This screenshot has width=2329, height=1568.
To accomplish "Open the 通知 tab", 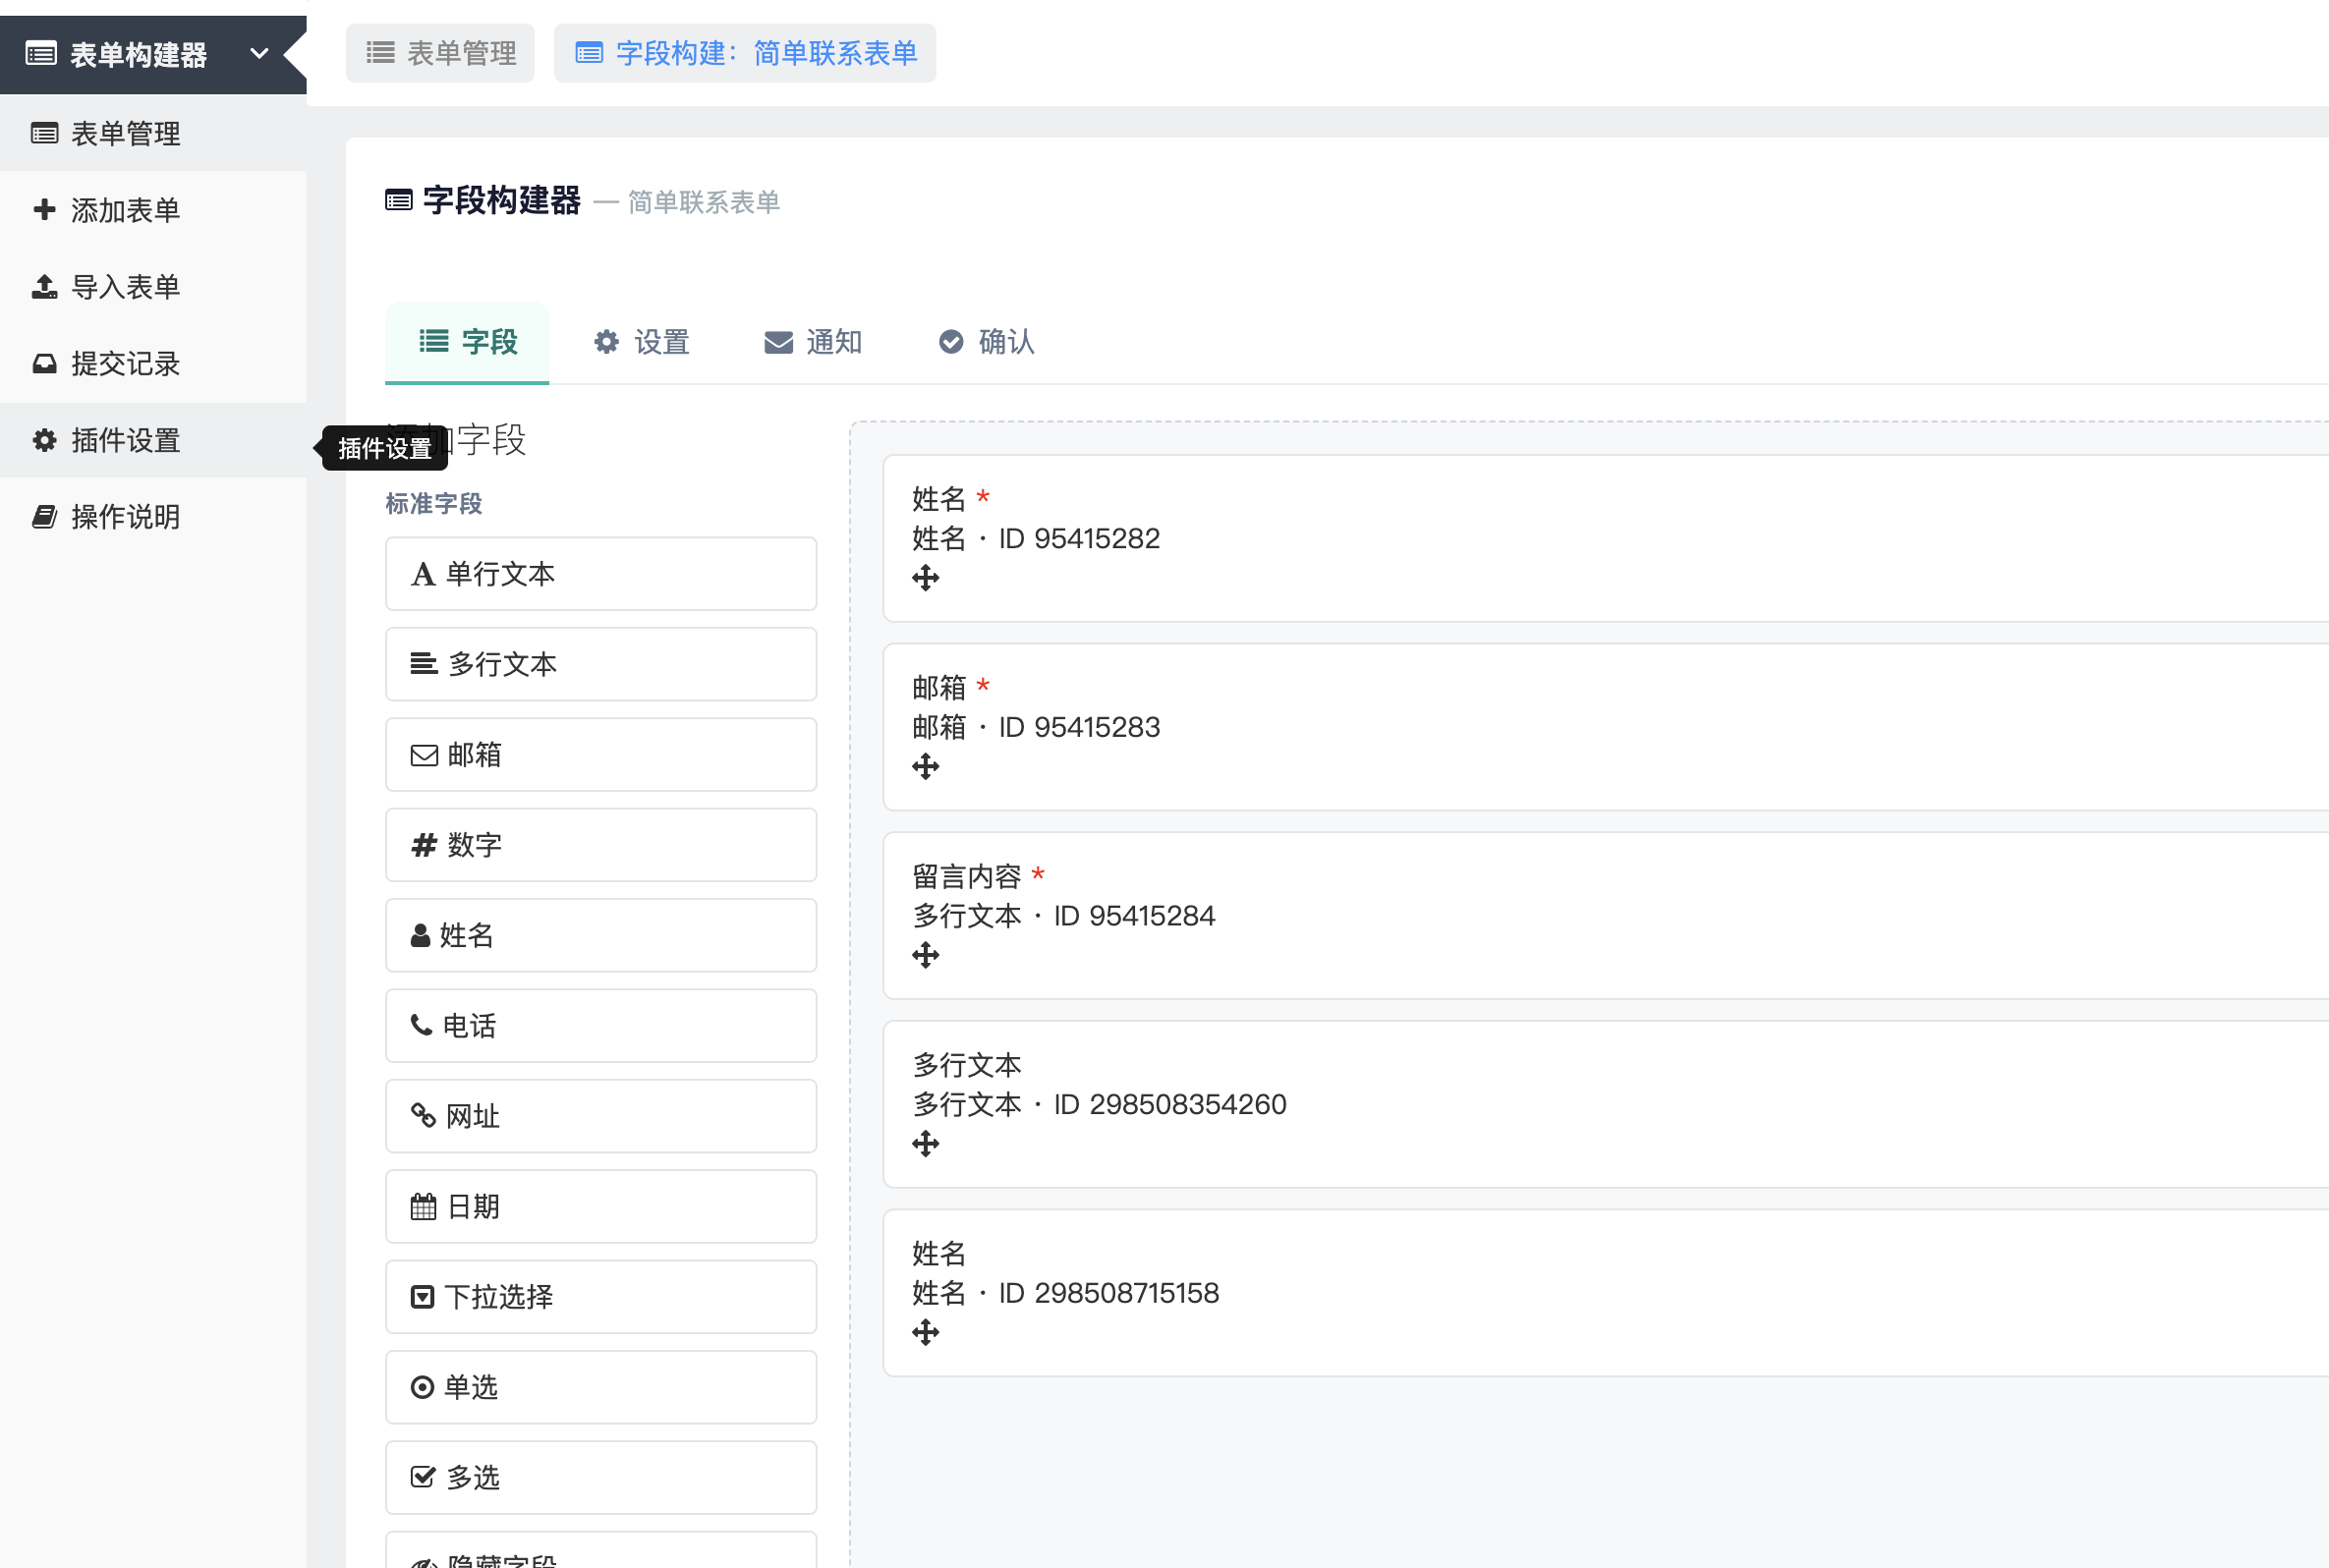I will (813, 342).
